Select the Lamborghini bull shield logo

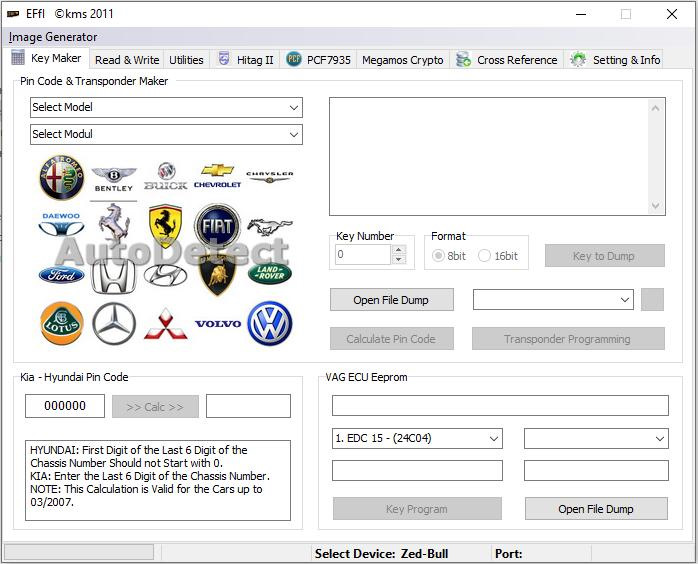[x=217, y=275]
